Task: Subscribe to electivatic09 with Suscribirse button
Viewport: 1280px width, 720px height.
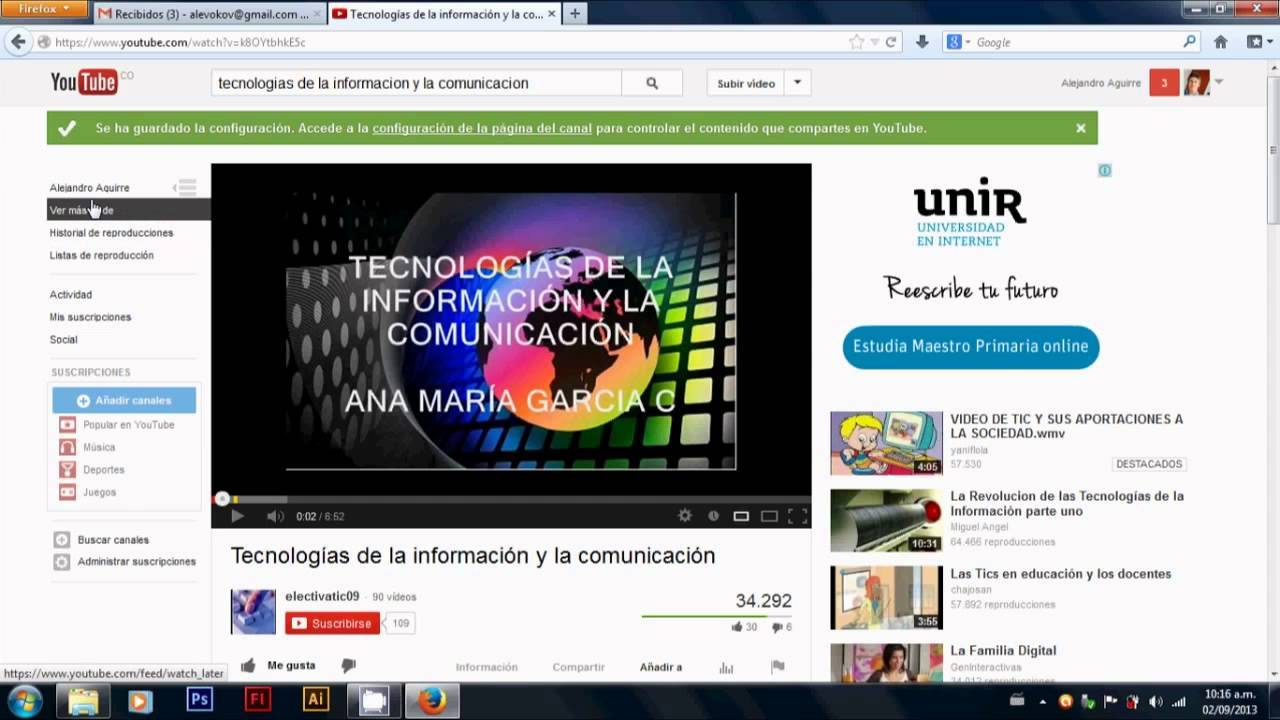Action: click(333, 623)
